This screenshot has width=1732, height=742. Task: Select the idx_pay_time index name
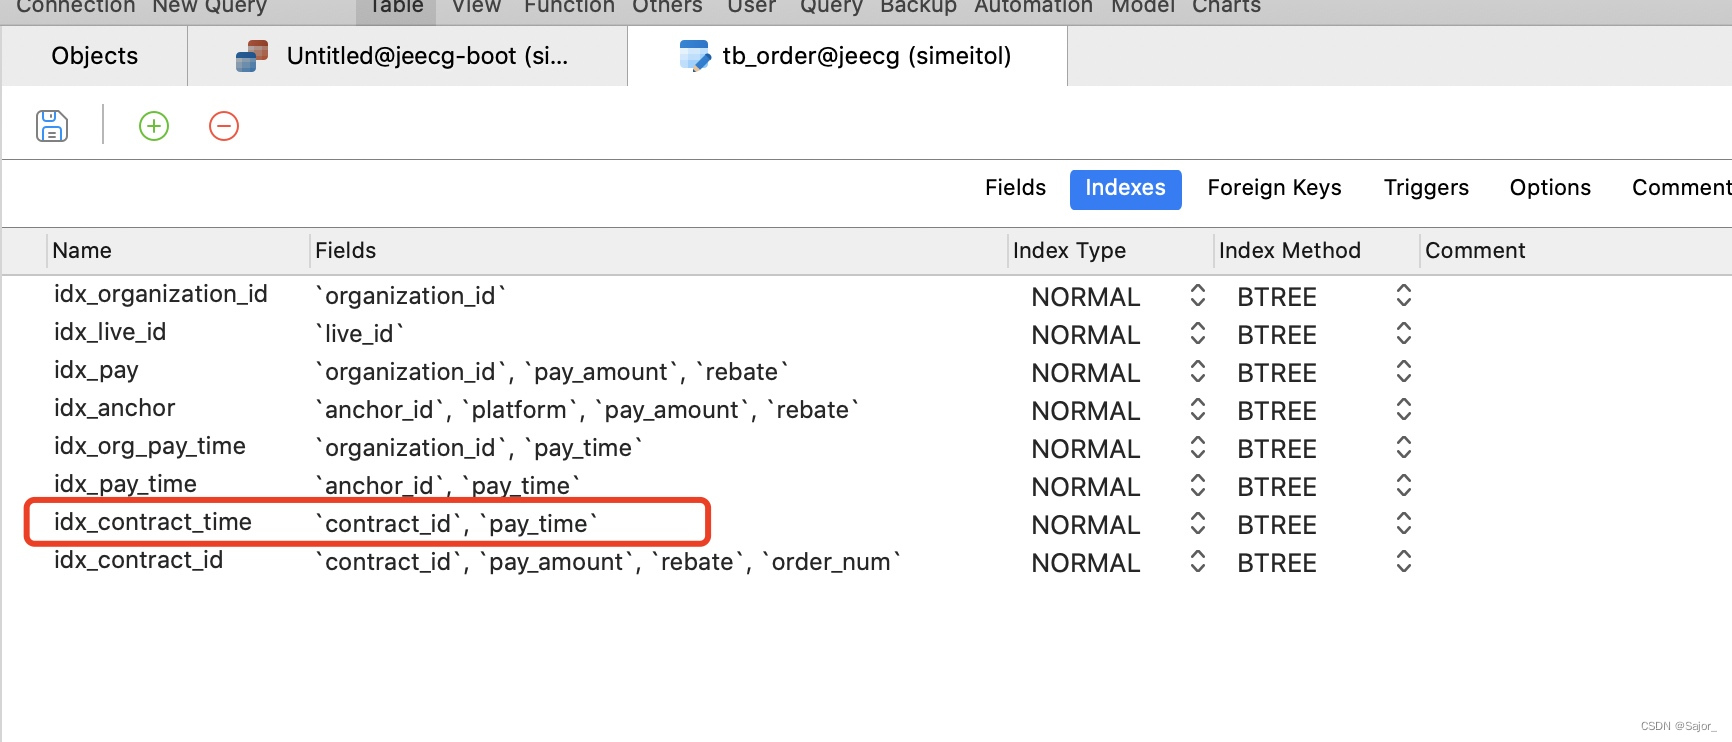click(x=125, y=484)
